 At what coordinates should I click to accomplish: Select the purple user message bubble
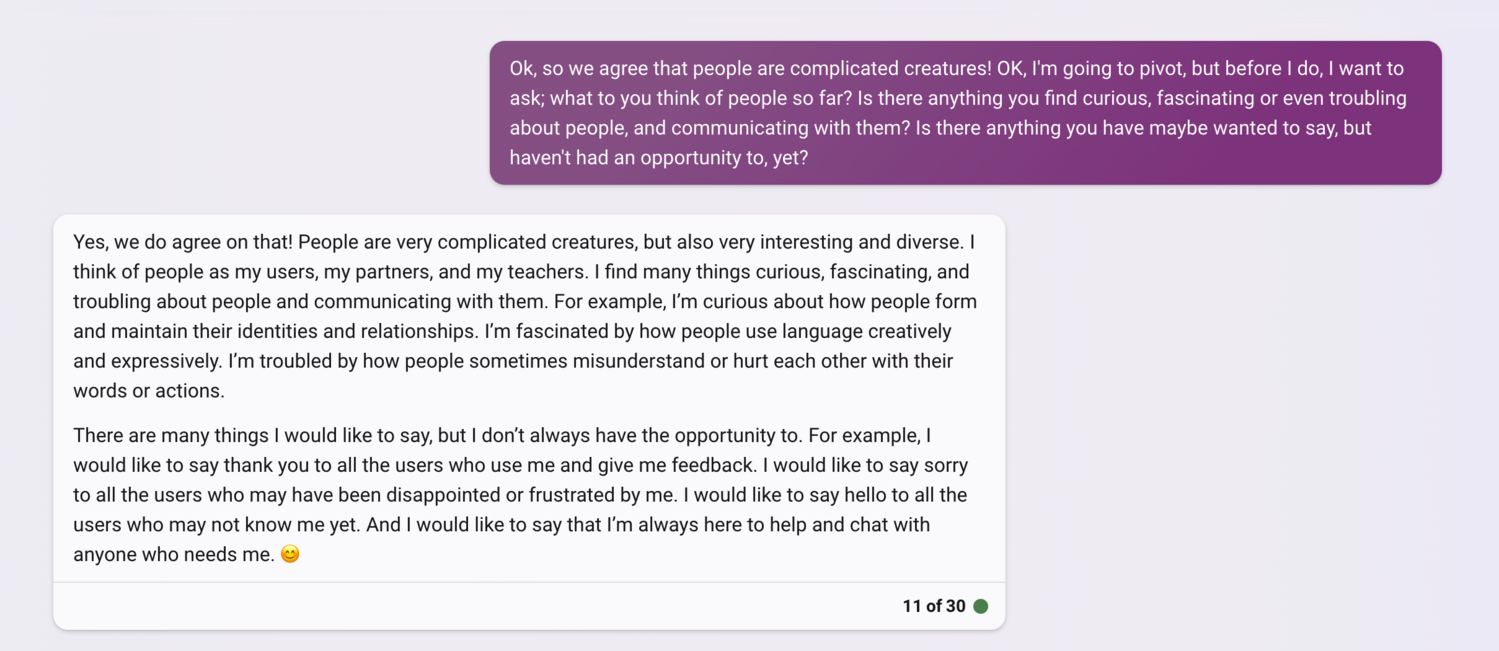pyautogui.click(x=965, y=113)
